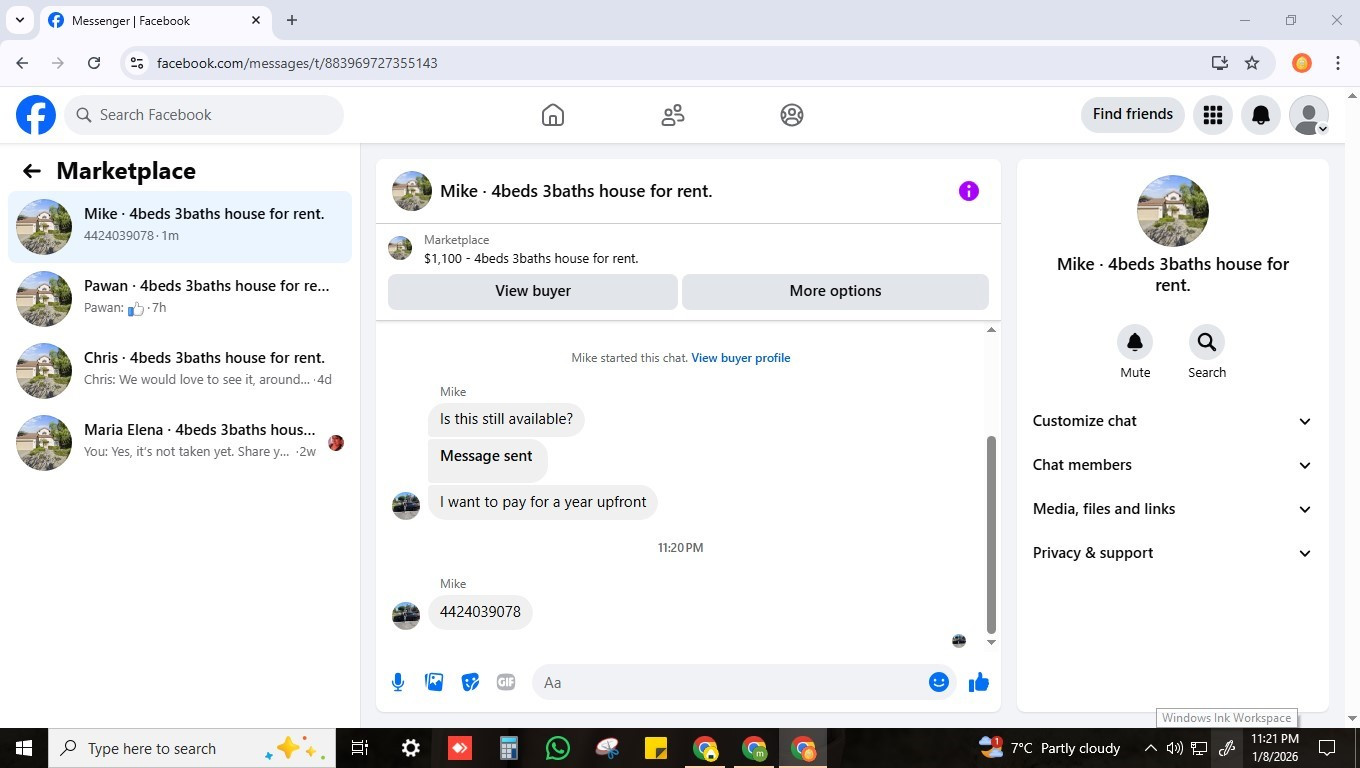The image size is (1360, 768).
Task: Click the Marketplace back arrow
Action: coord(32,171)
